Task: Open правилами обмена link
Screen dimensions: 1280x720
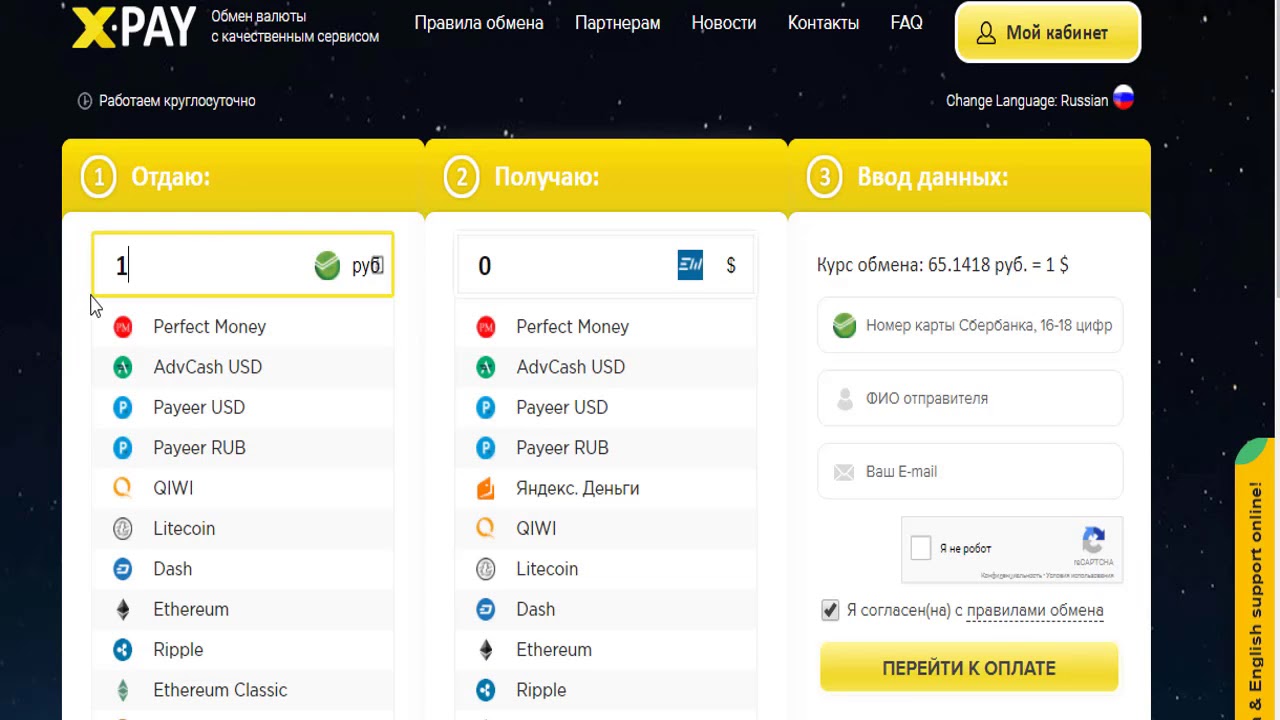Action: coord(1035,611)
